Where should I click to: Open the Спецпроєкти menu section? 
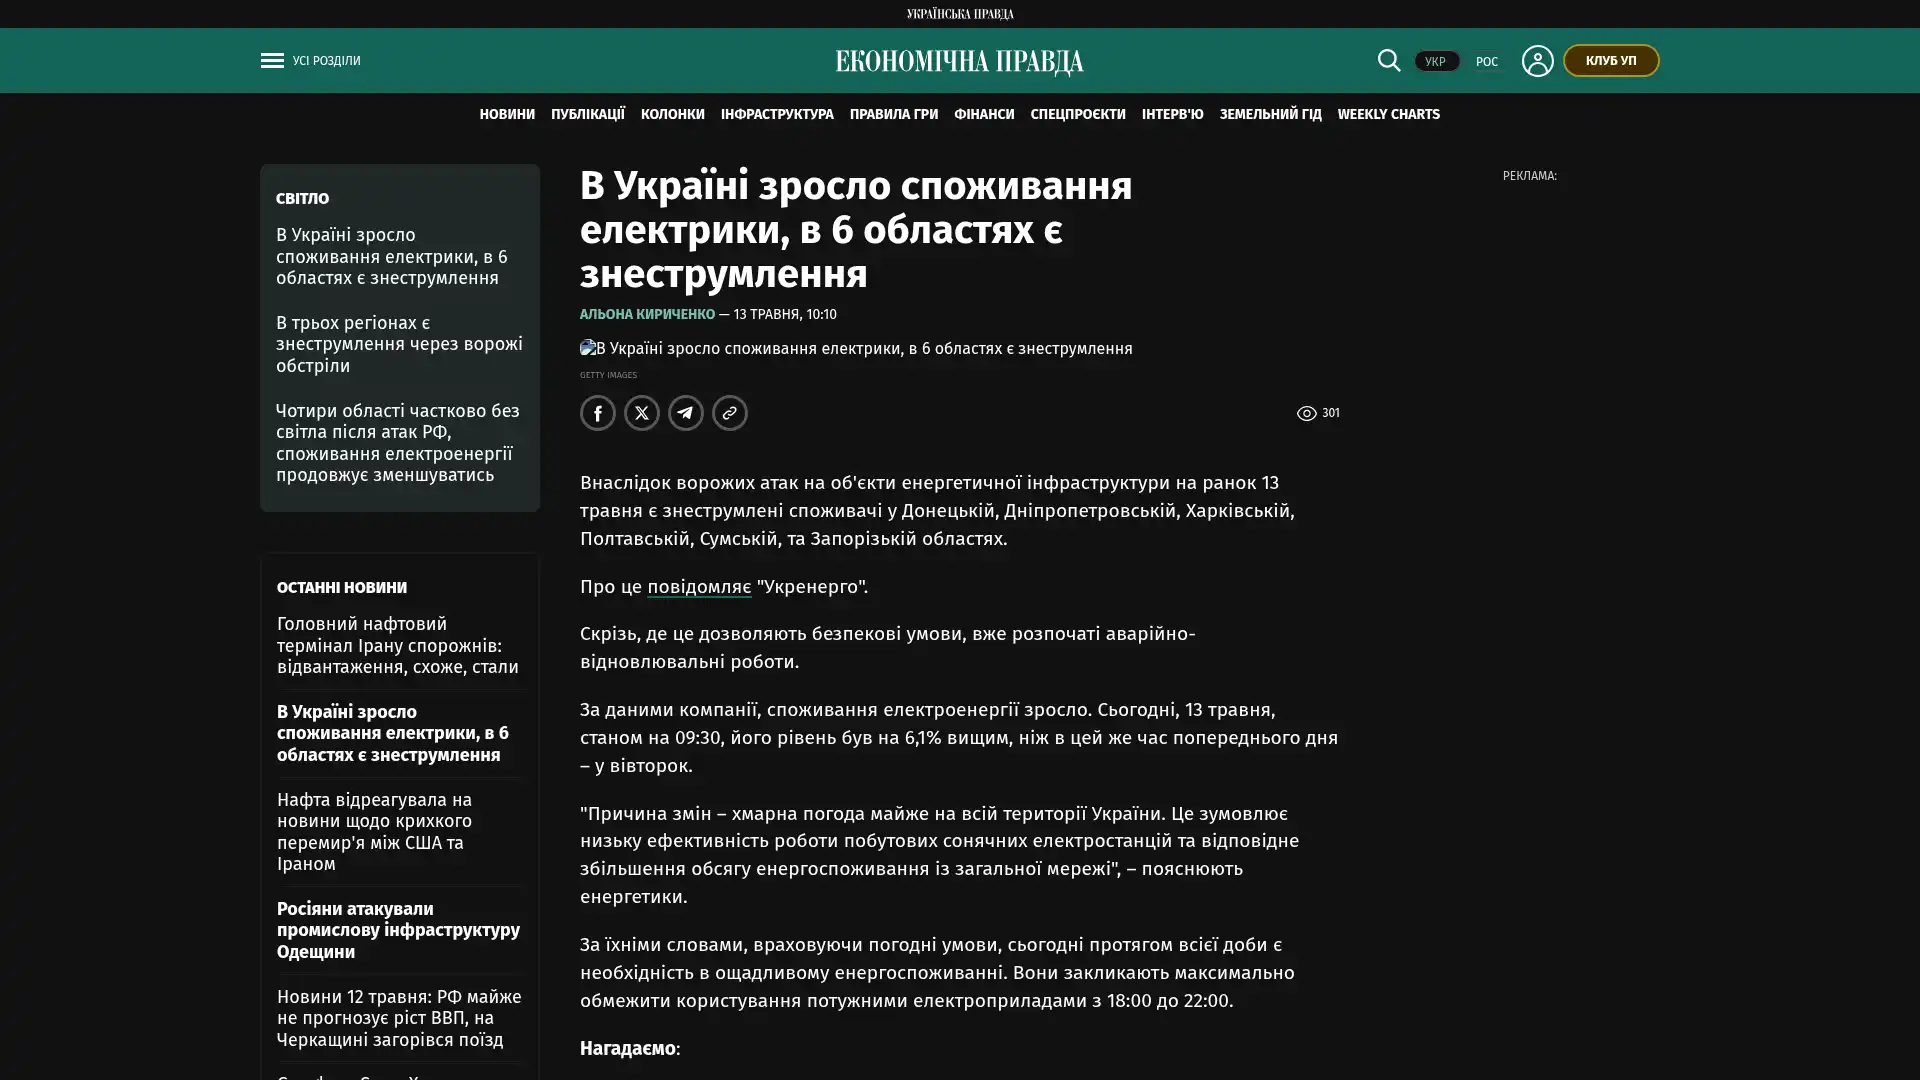tap(1078, 114)
